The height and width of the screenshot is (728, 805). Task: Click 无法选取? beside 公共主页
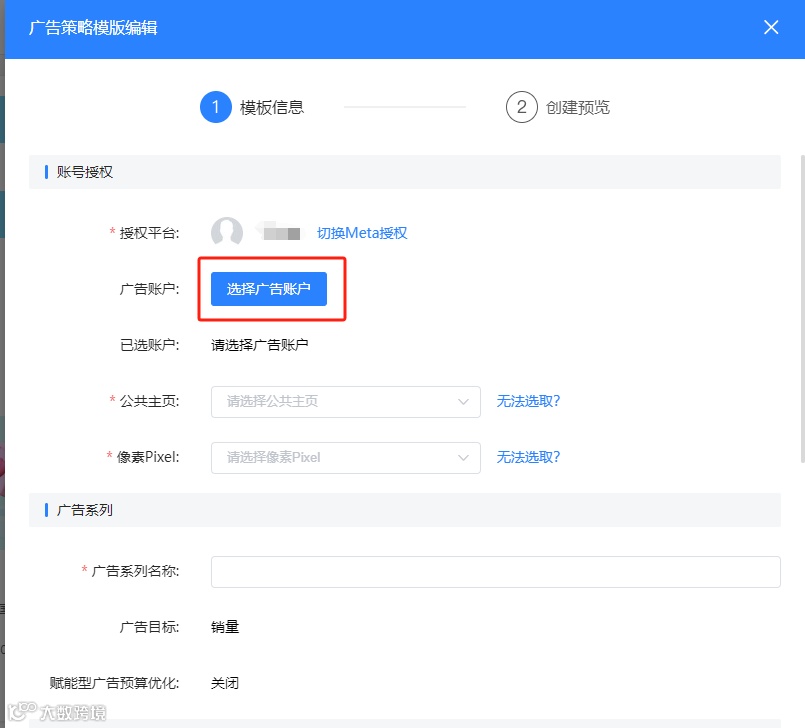531,401
